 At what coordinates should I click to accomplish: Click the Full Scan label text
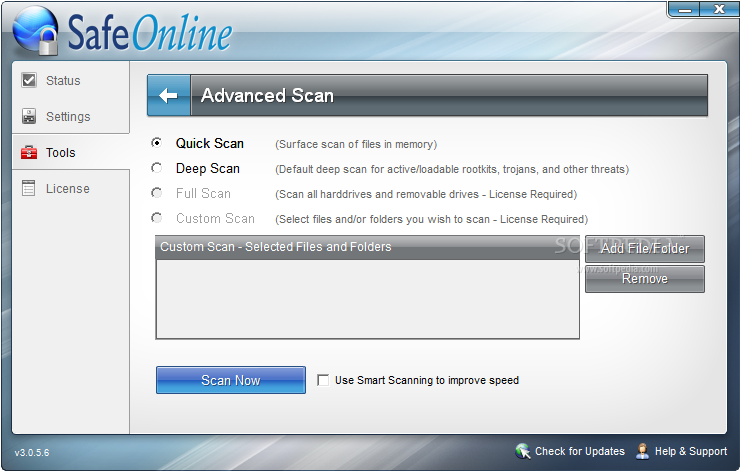[203, 193]
